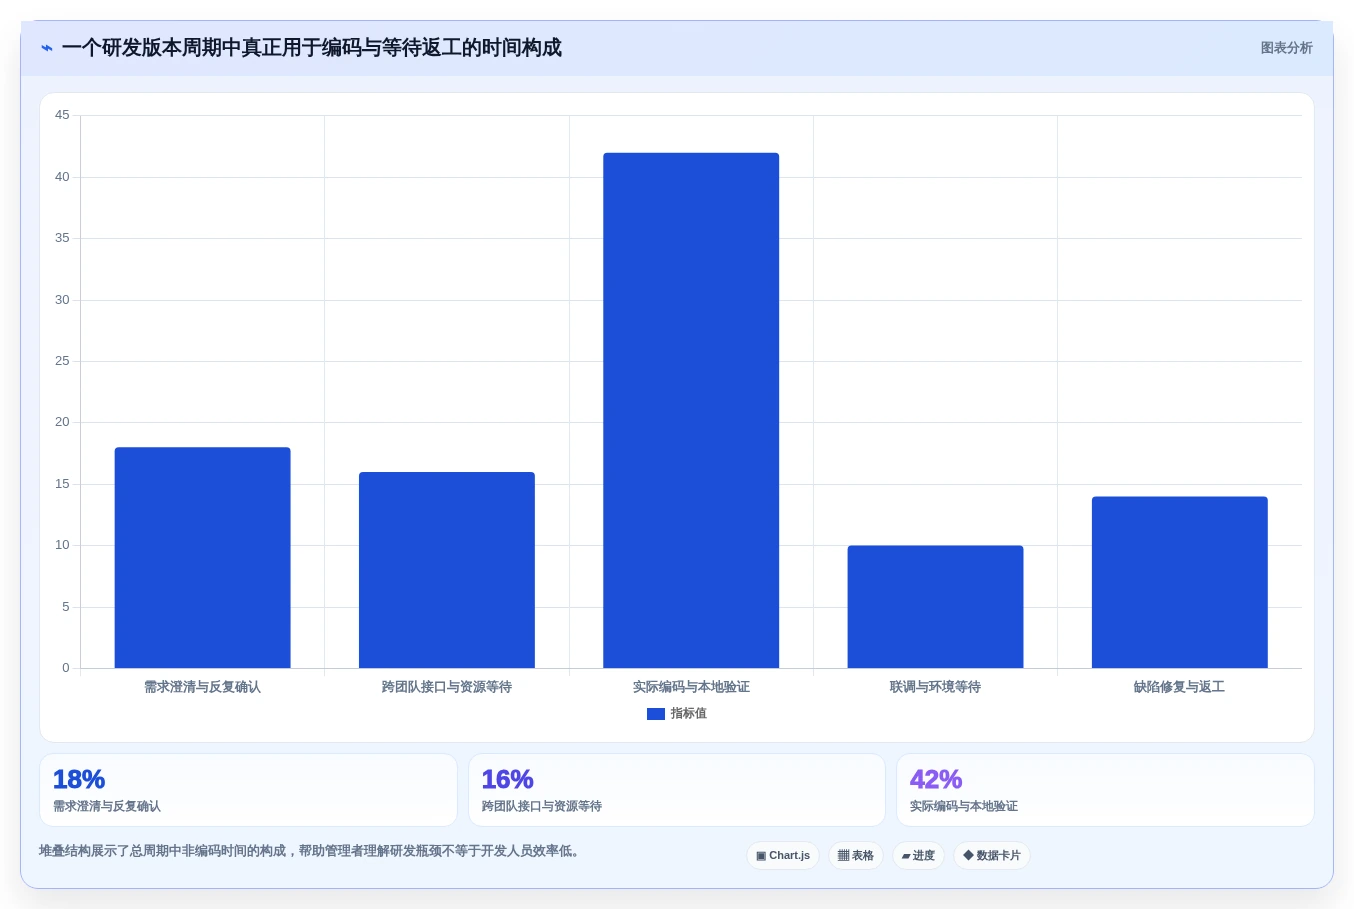Click the chart title text 一个研发版本周期中

click(x=312, y=48)
